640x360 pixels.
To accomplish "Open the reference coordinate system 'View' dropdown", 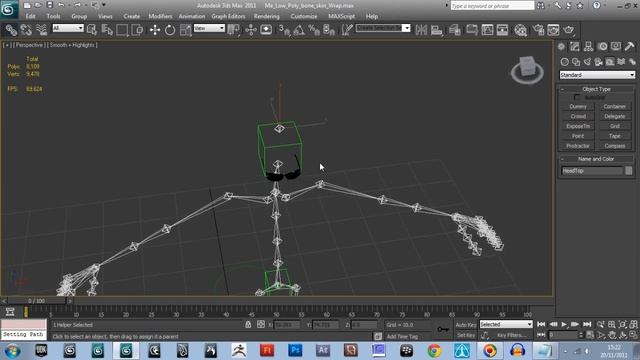I will click(209, 28).
